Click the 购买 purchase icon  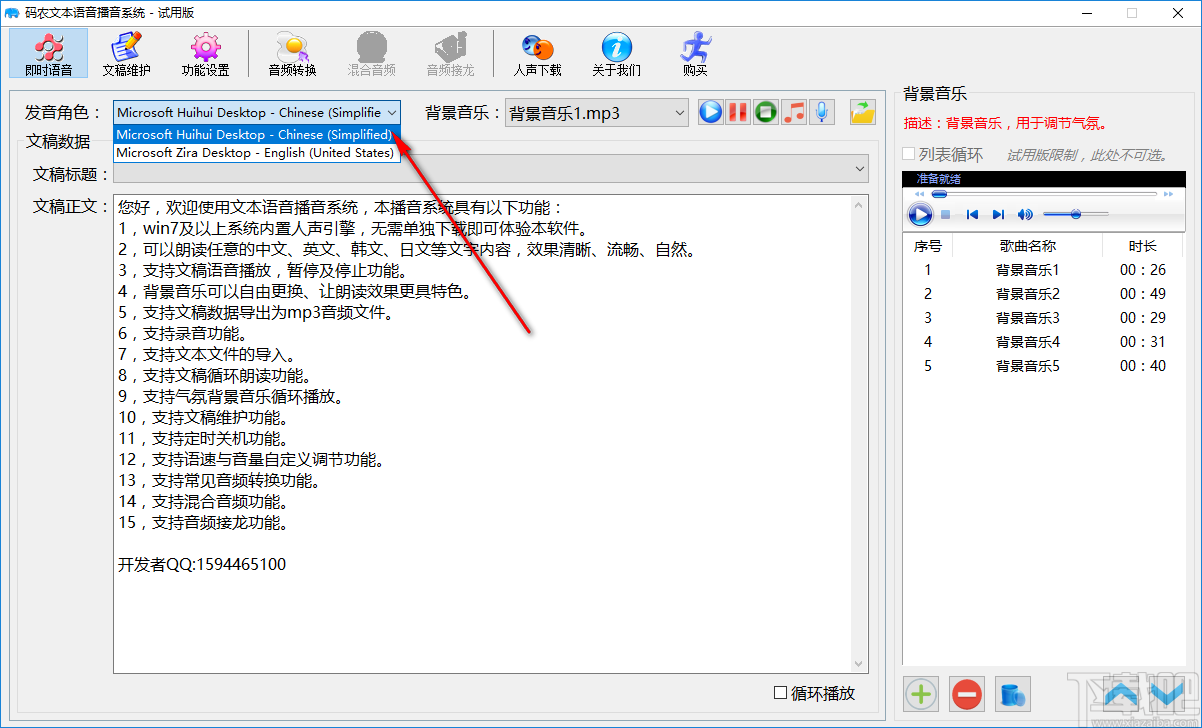pos(695,54)
